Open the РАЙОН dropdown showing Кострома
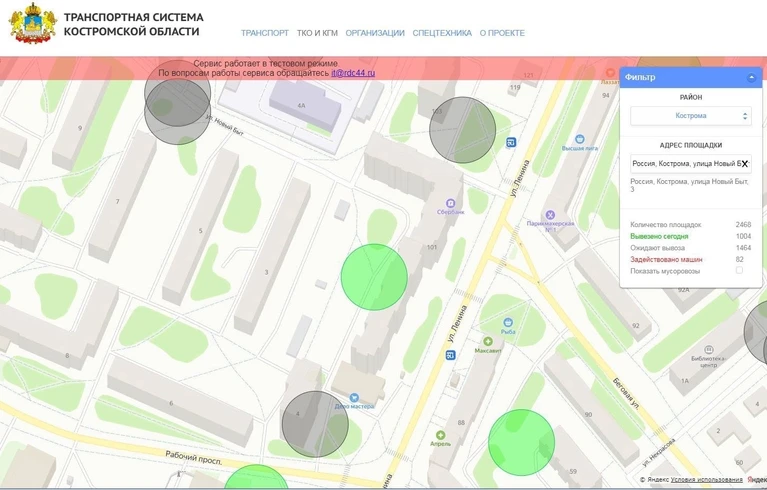767x490 pixels. 691,116
